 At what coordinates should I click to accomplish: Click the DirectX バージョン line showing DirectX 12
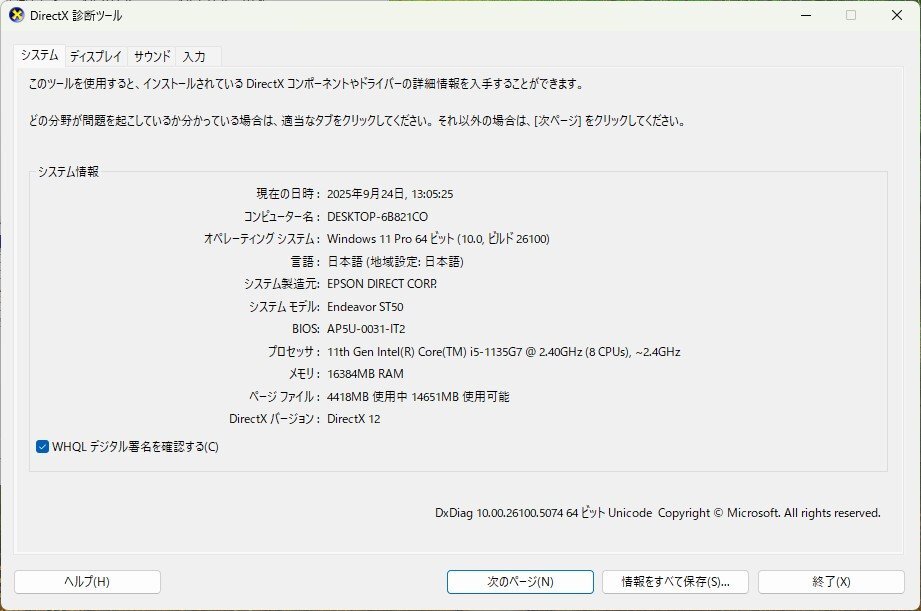355,419
